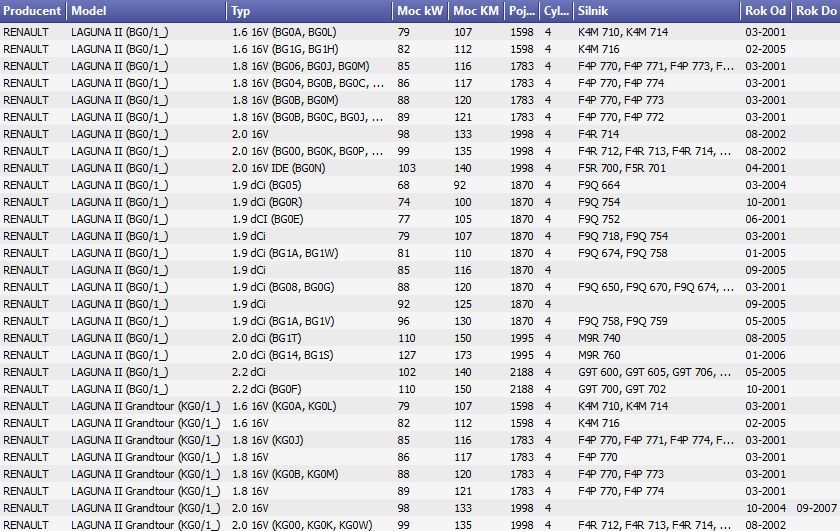
Task: Sort table by the Producent column header
Action: point(33,11)
